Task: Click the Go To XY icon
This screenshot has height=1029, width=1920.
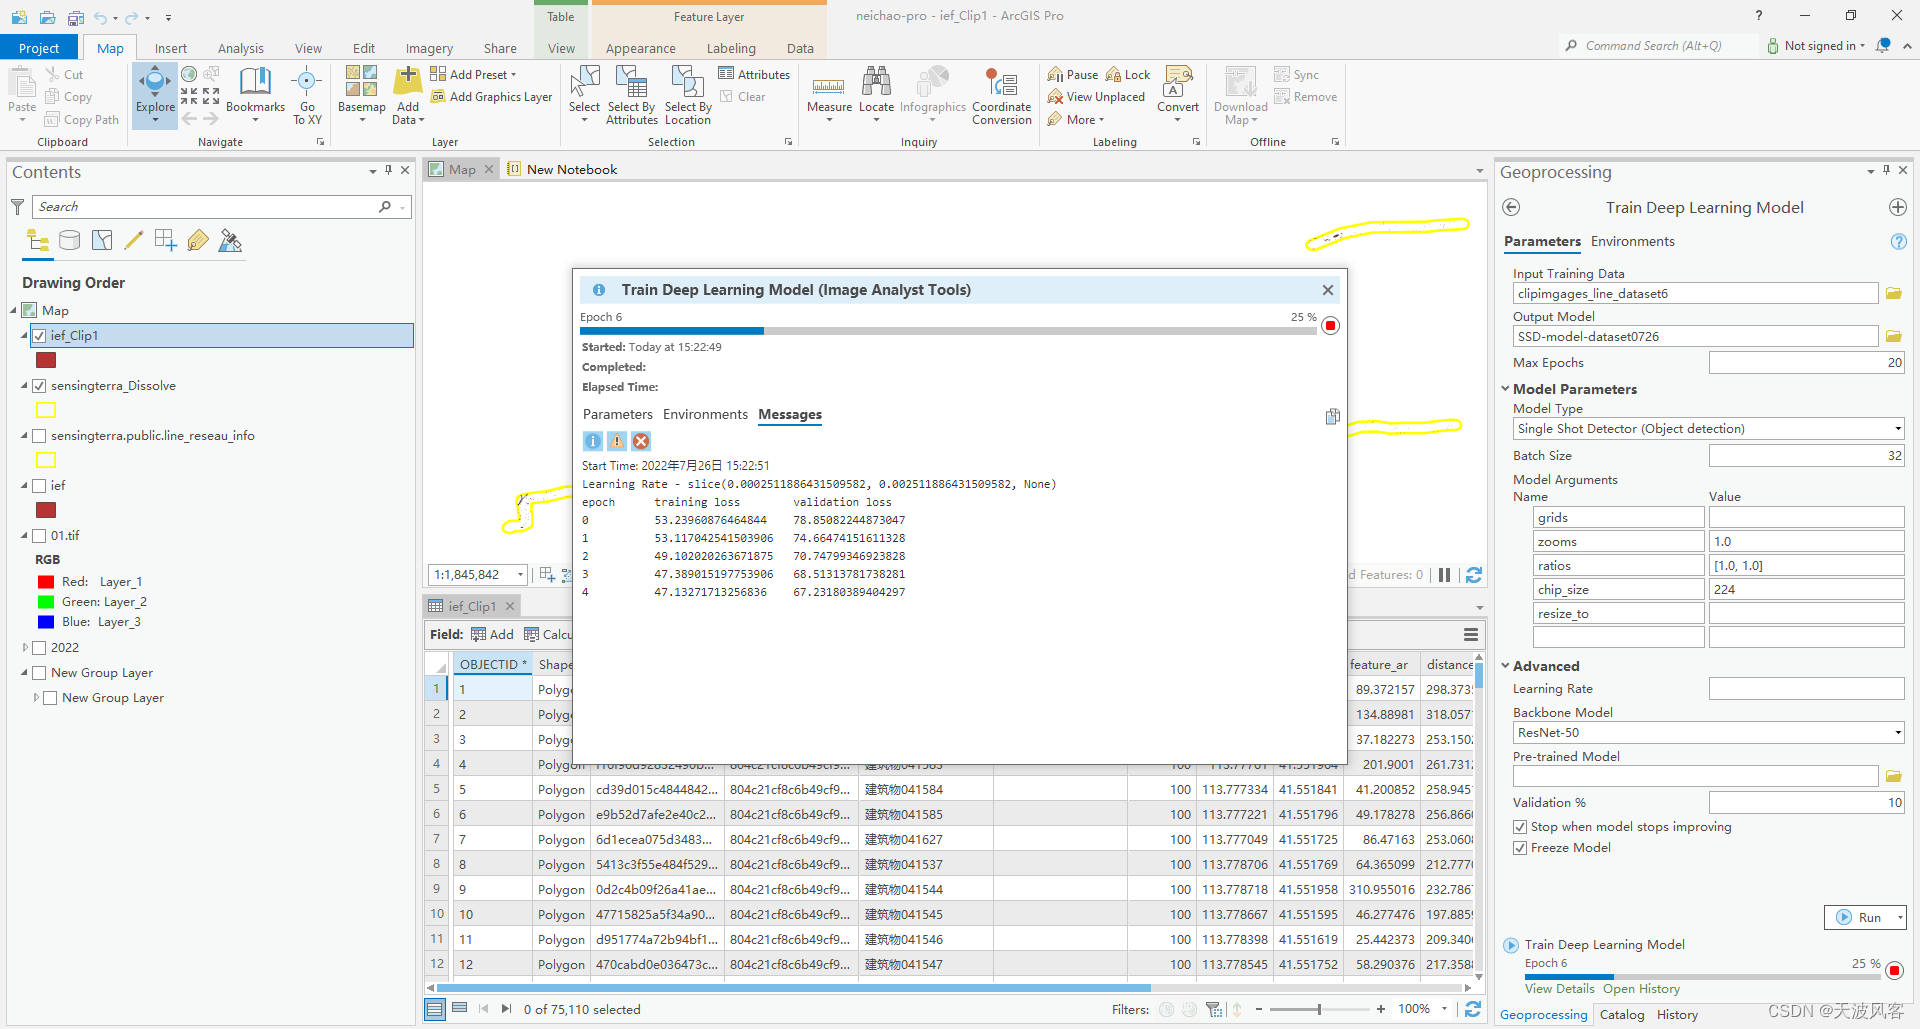Action: pyautogui.click(x=307, y=82)
